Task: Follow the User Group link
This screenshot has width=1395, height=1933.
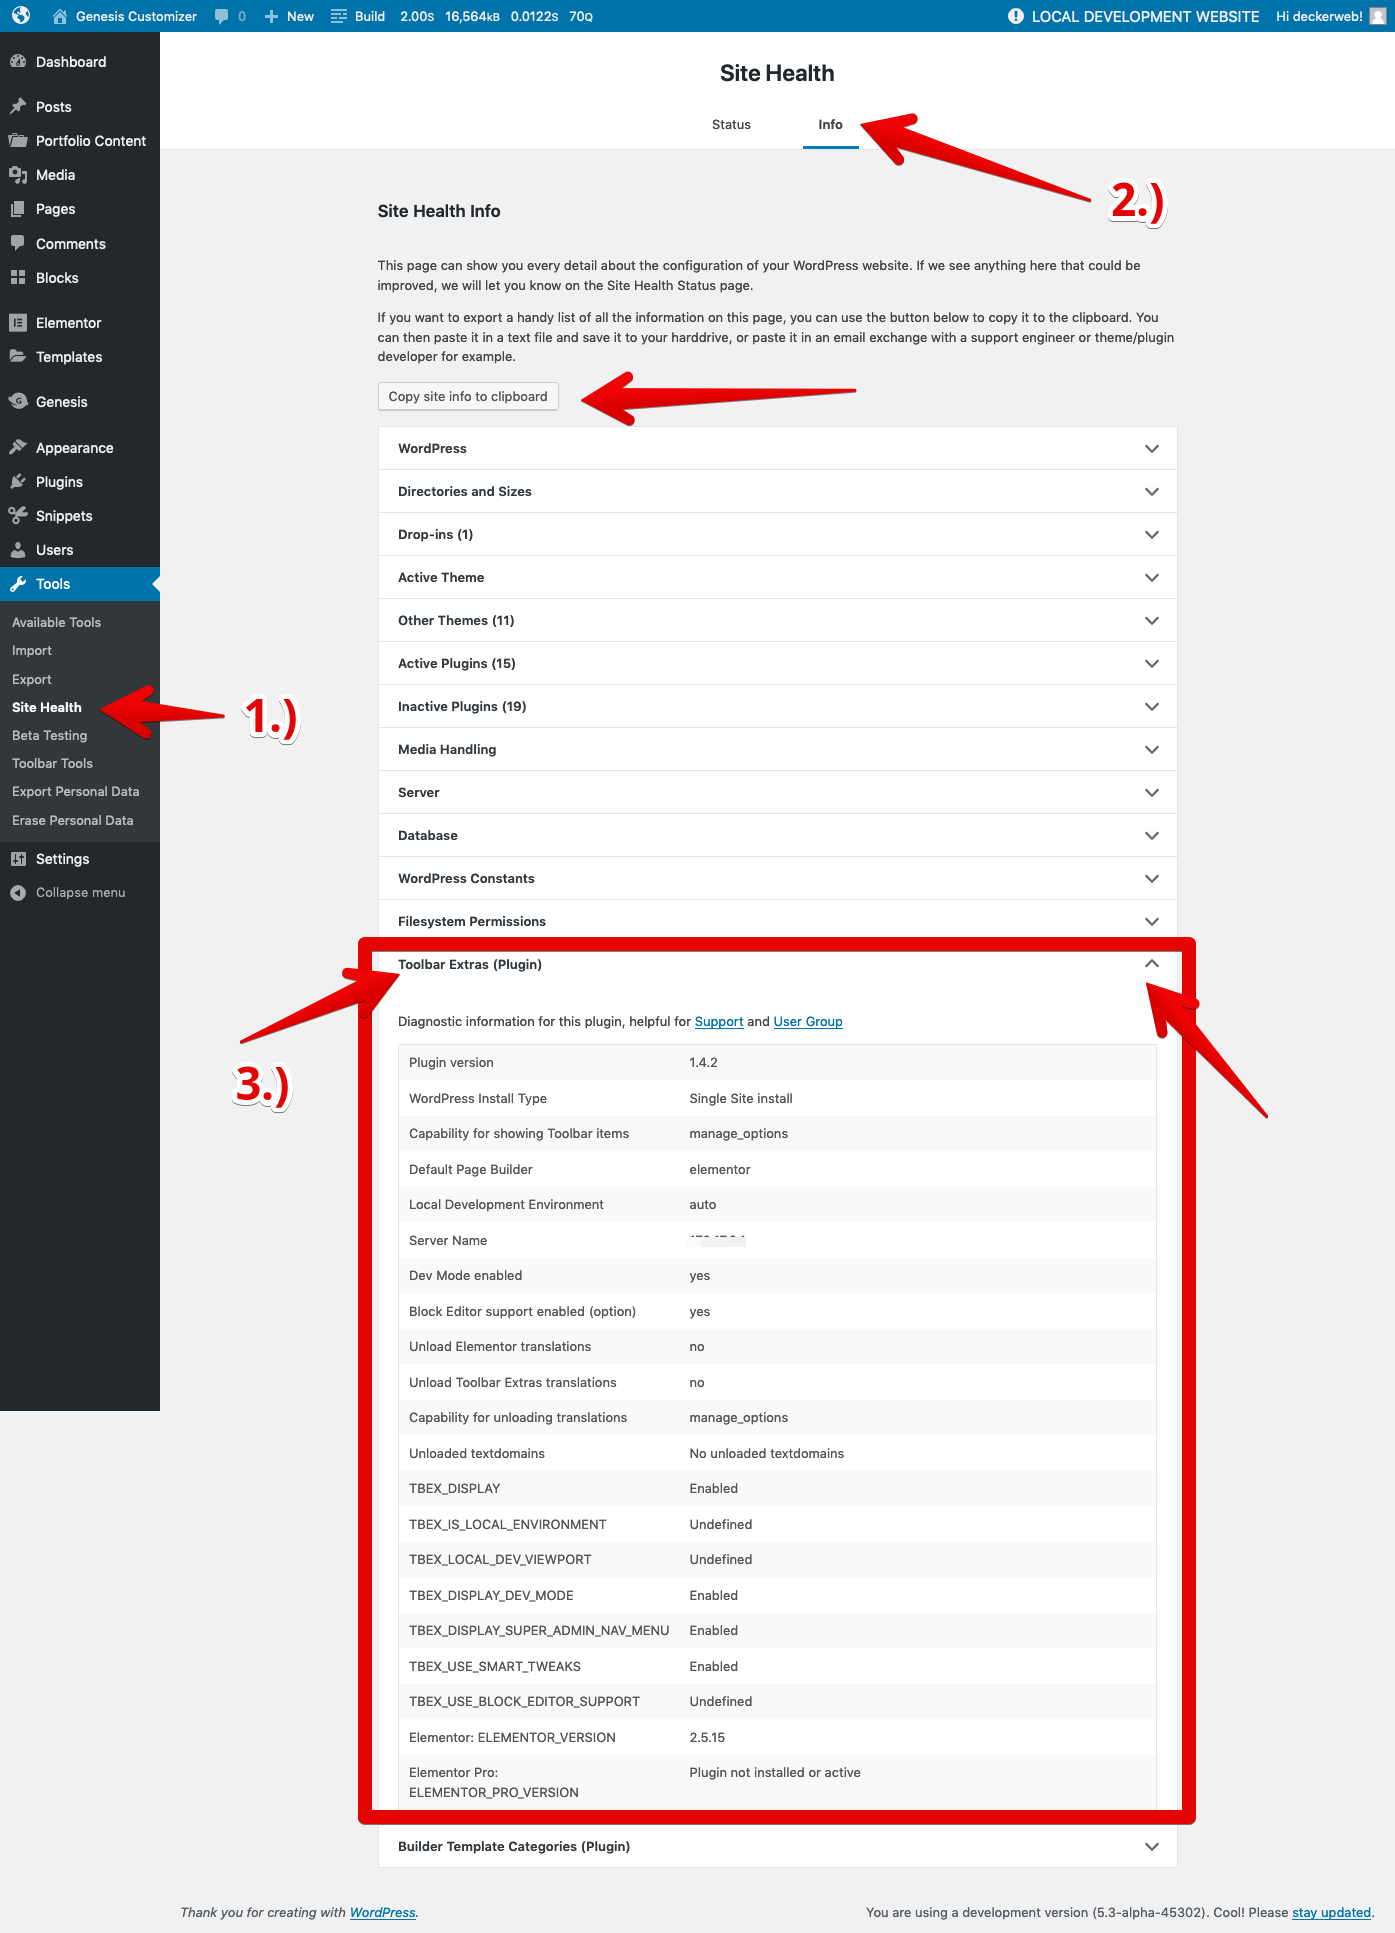Action: (808, 1021)
